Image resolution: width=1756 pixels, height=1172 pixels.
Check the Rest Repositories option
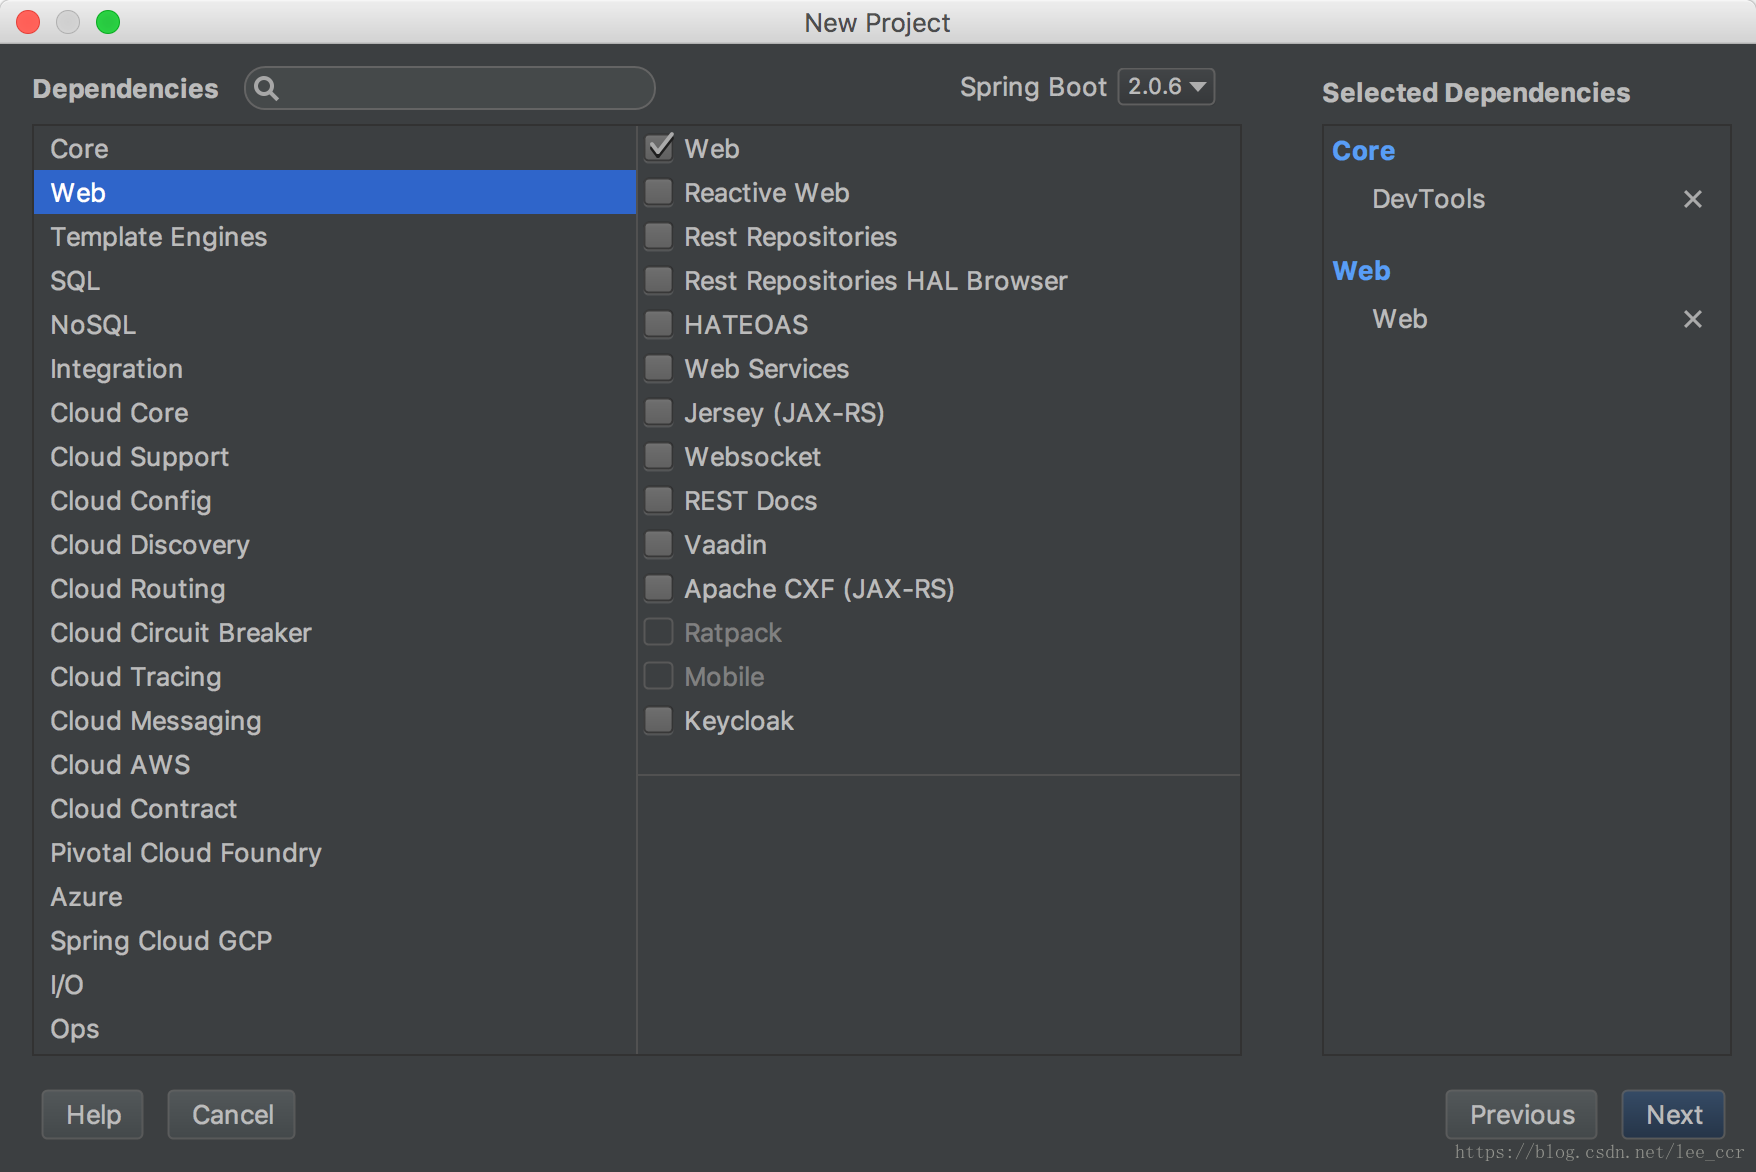pyautogui.click(x=659, y=236)
